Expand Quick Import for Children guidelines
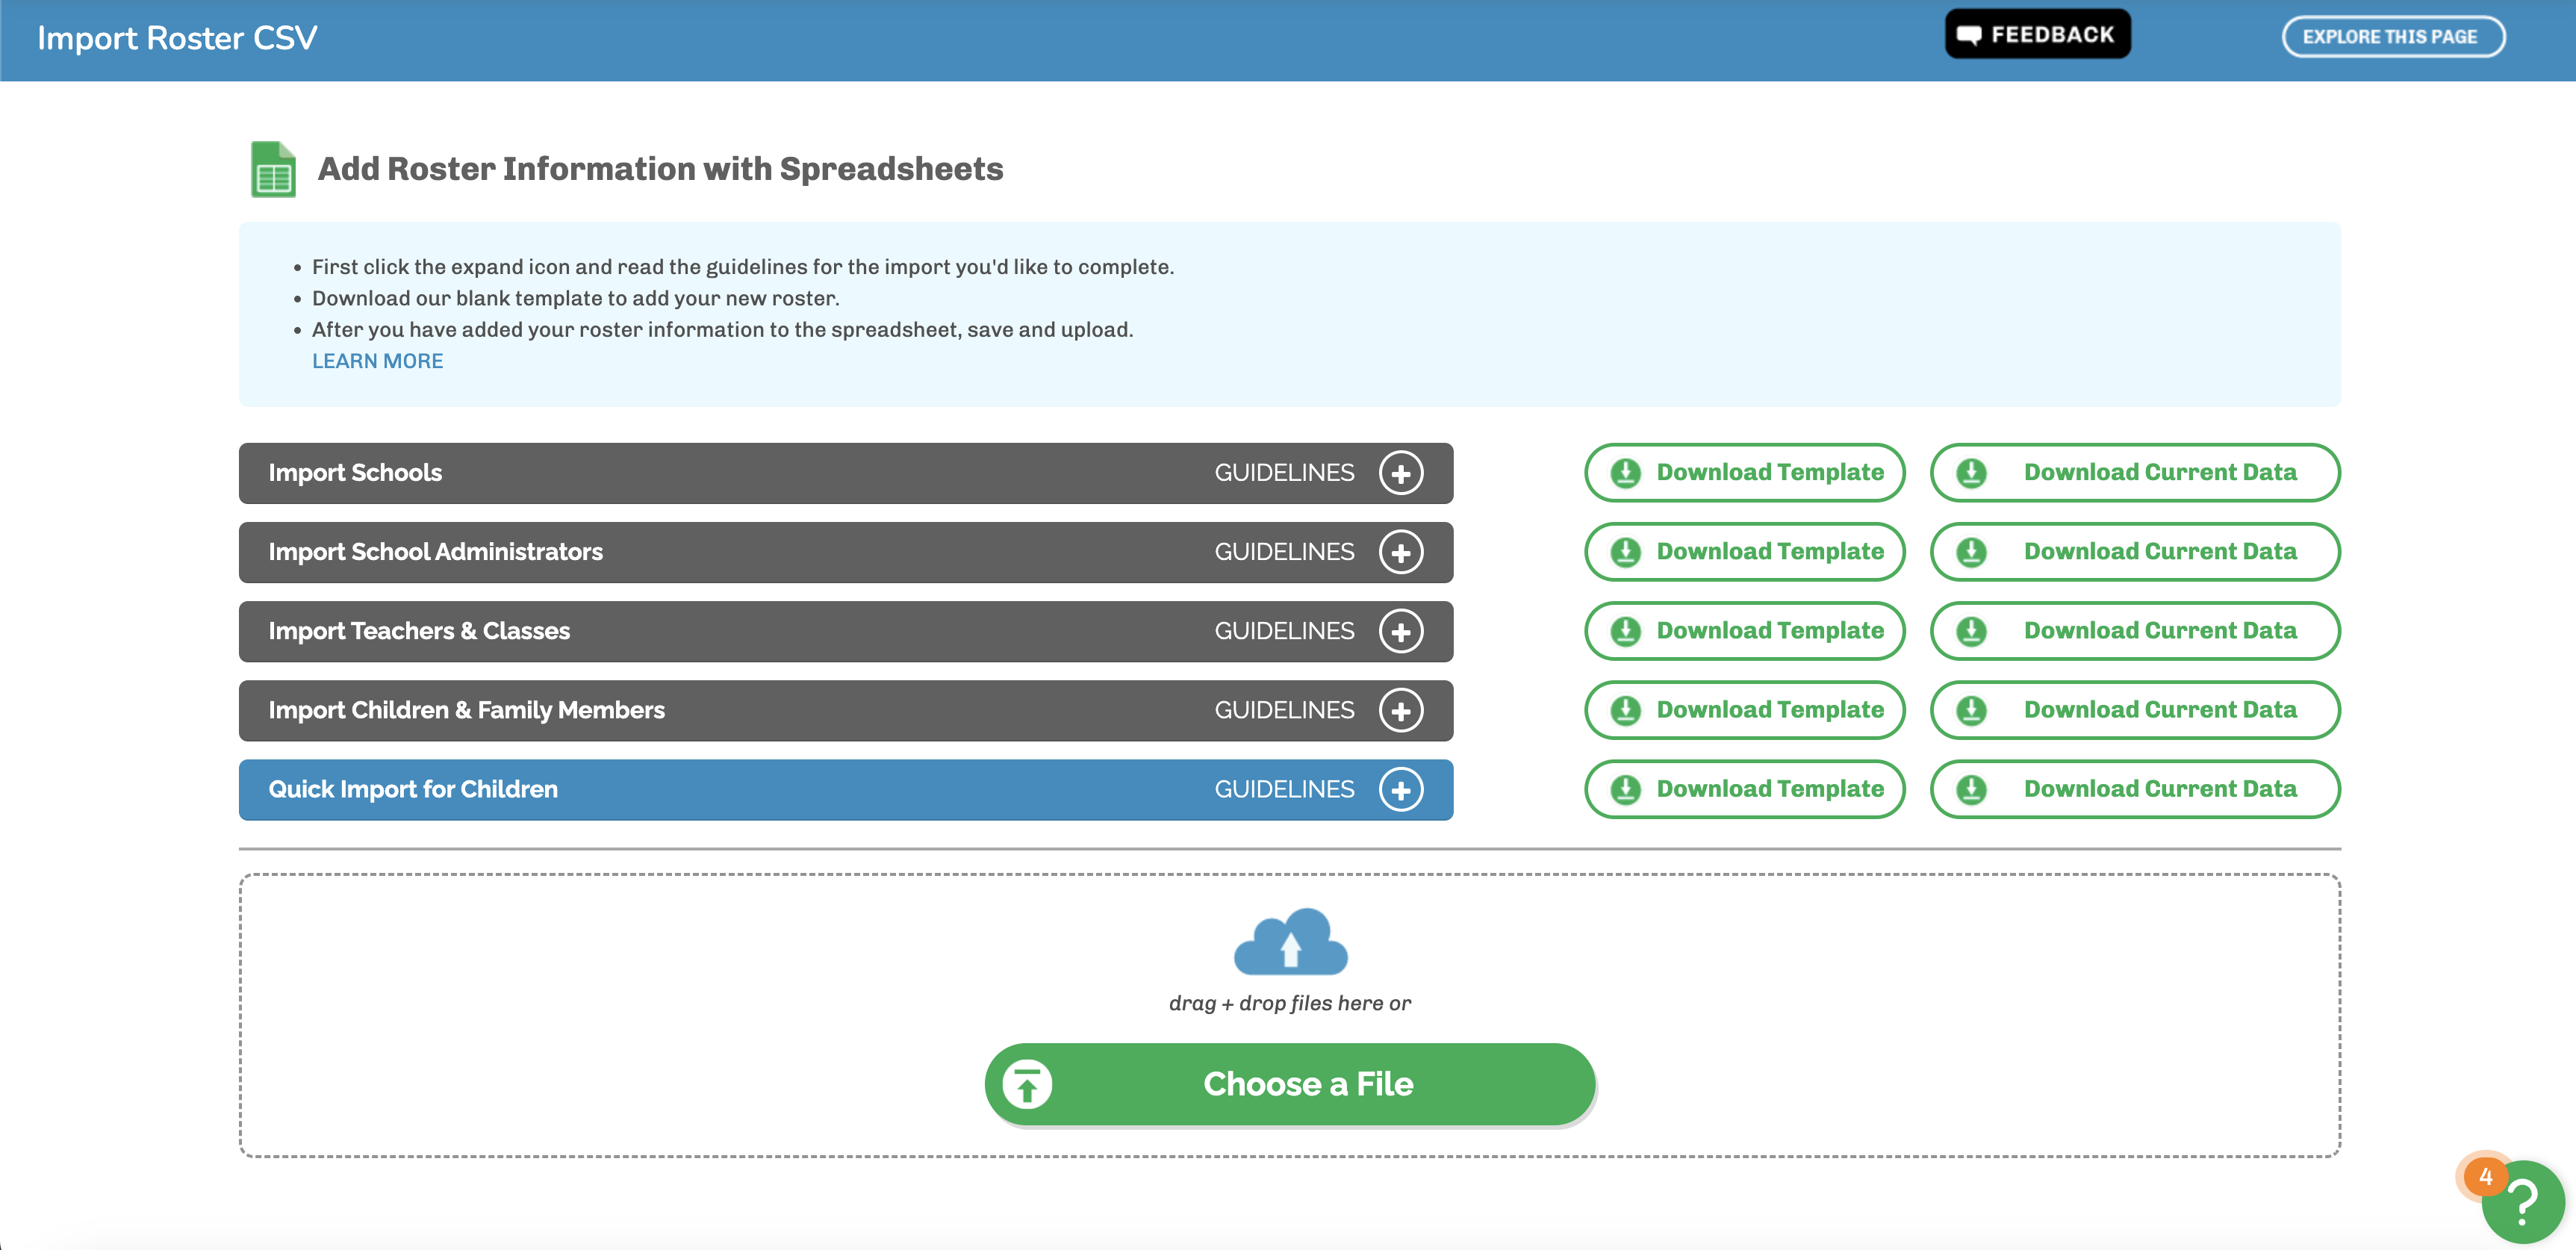Viewport: 2576px width, 1250px height. [x=1400, y=790]
